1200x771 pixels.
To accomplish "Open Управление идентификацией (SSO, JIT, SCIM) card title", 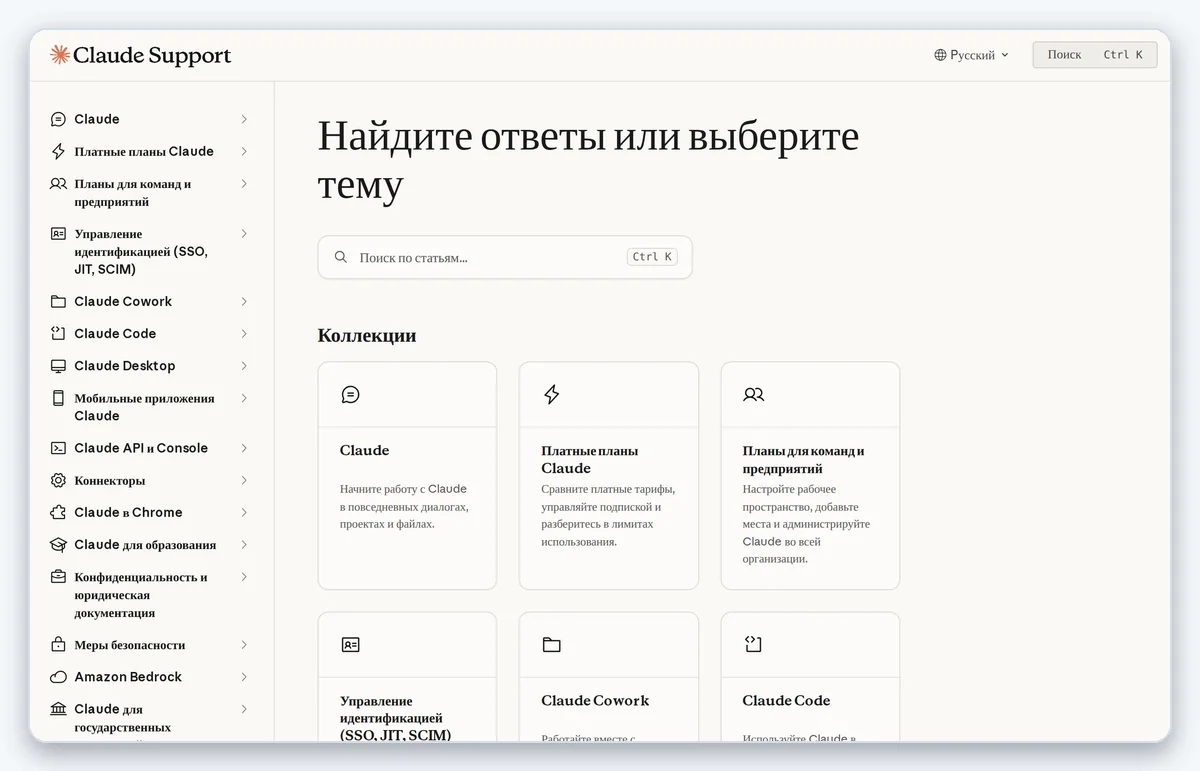I will [x=395, y=718].
